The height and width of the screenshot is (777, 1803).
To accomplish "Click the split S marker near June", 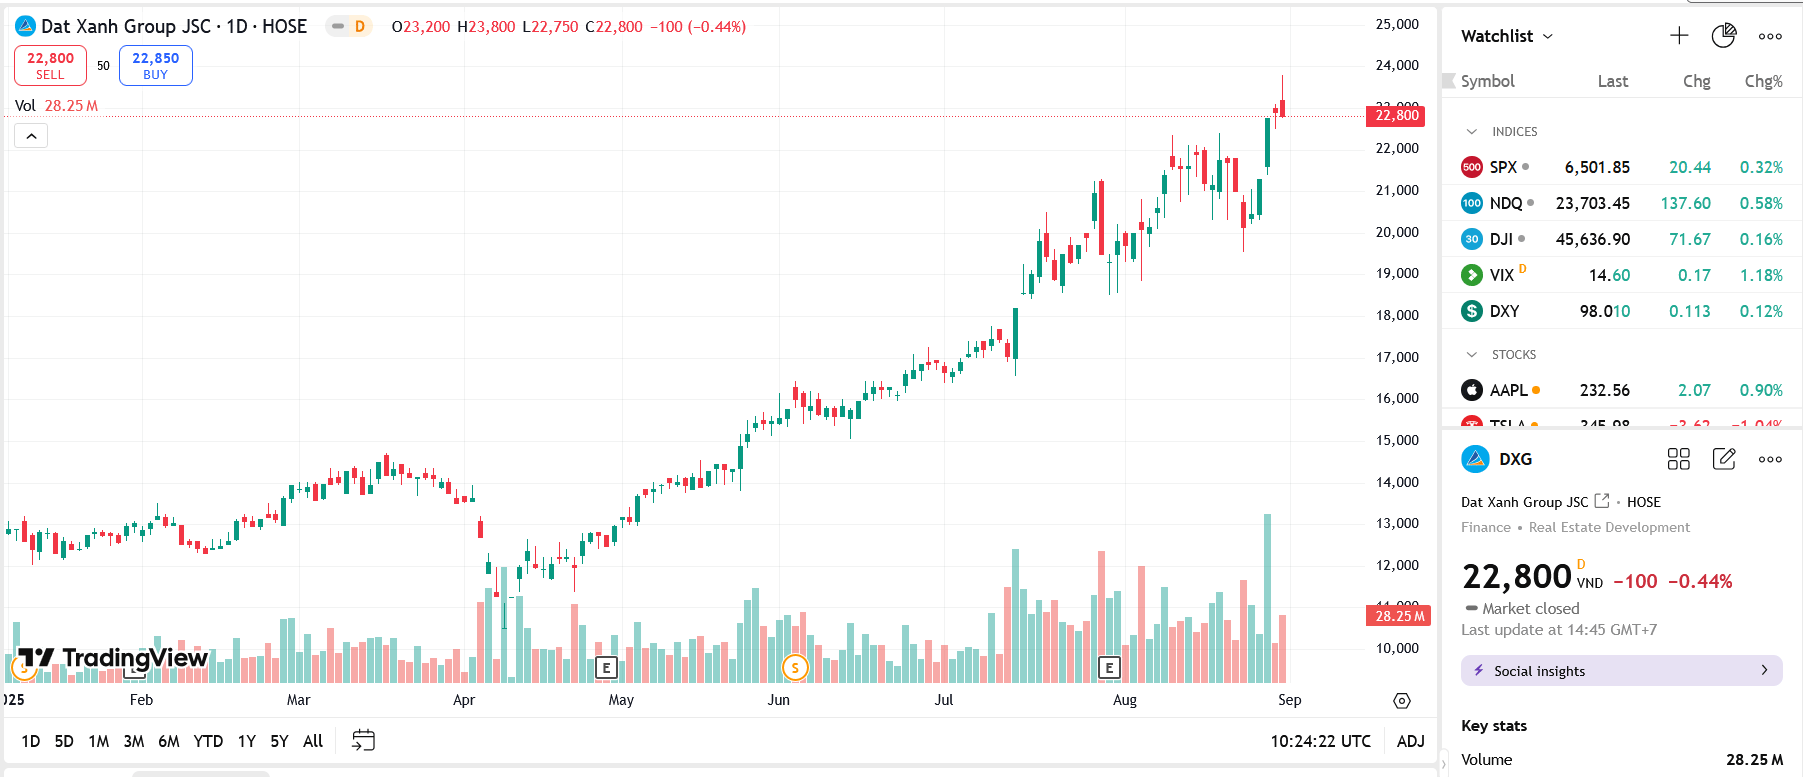I will 795,667.
